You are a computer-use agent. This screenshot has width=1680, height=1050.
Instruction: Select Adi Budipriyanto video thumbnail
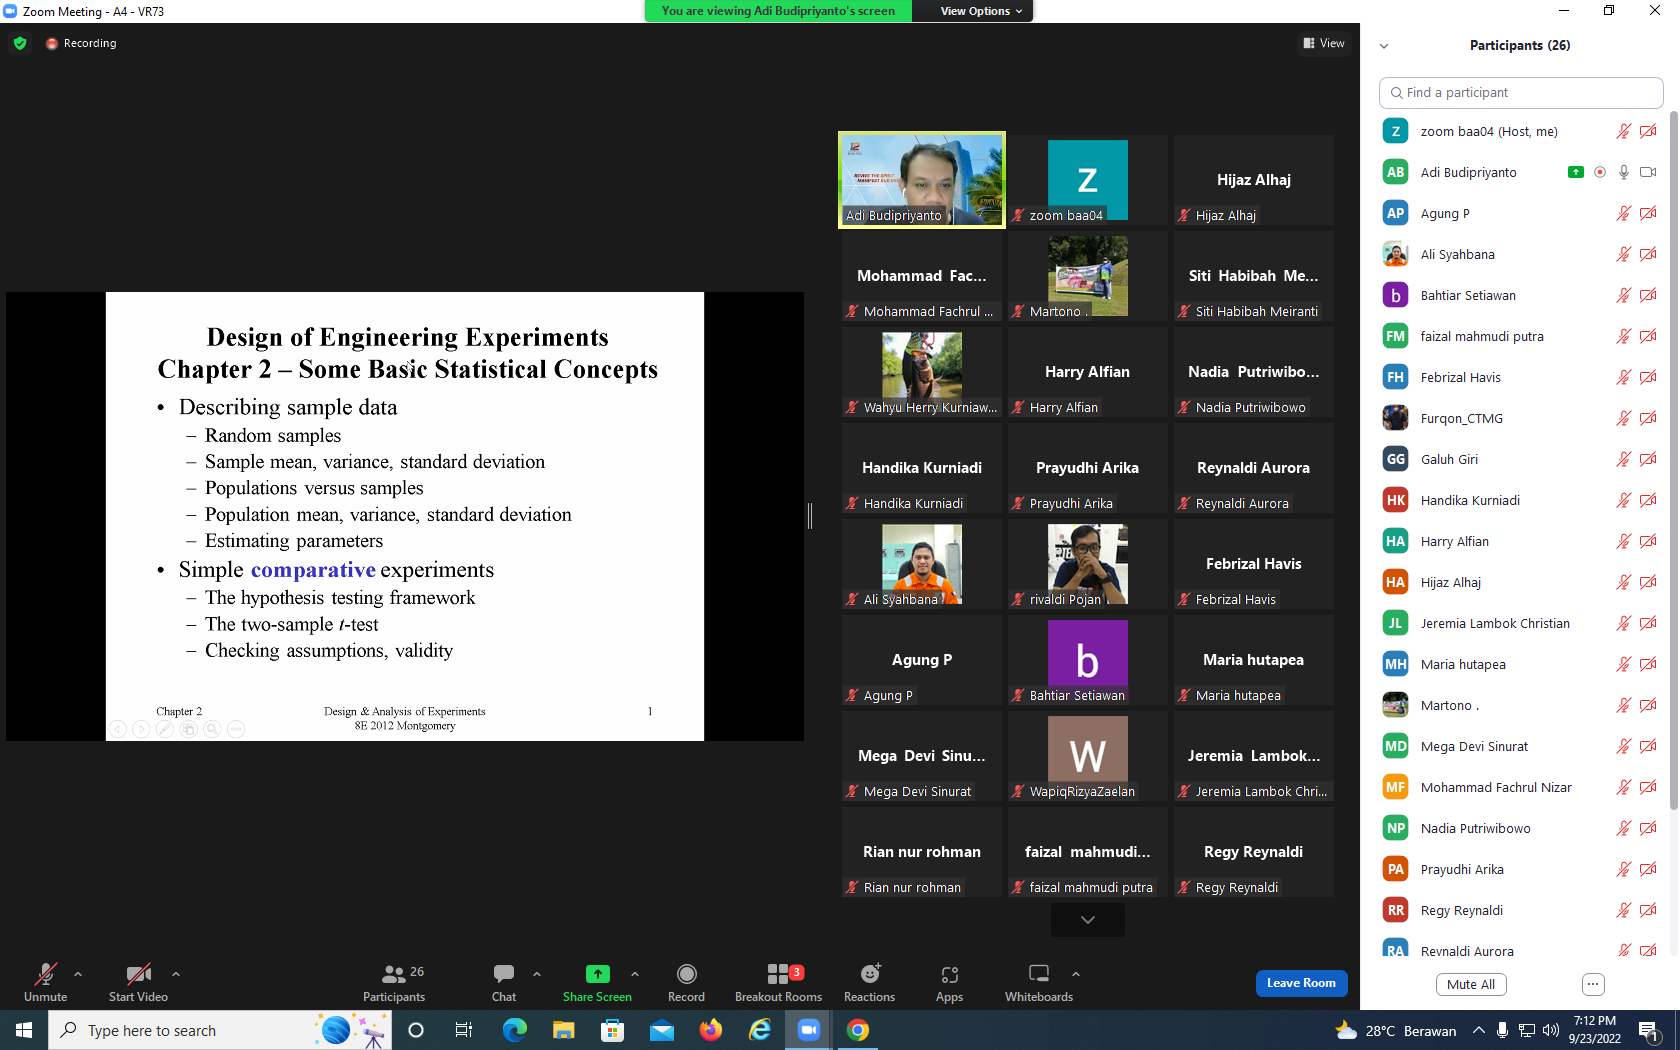coord(922,180)
